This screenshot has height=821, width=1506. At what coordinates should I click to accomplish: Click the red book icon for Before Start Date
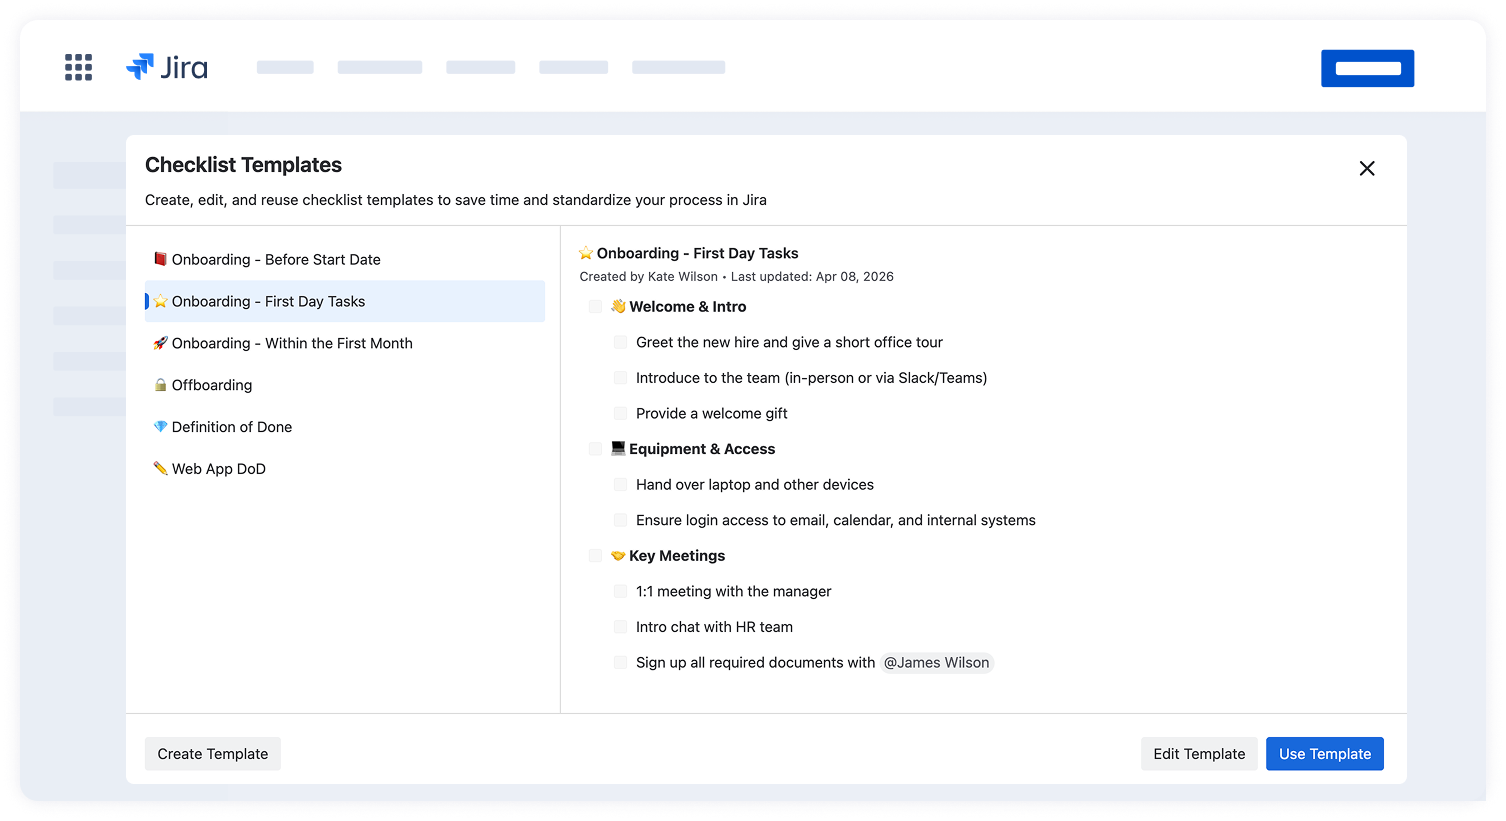point(160,259)
